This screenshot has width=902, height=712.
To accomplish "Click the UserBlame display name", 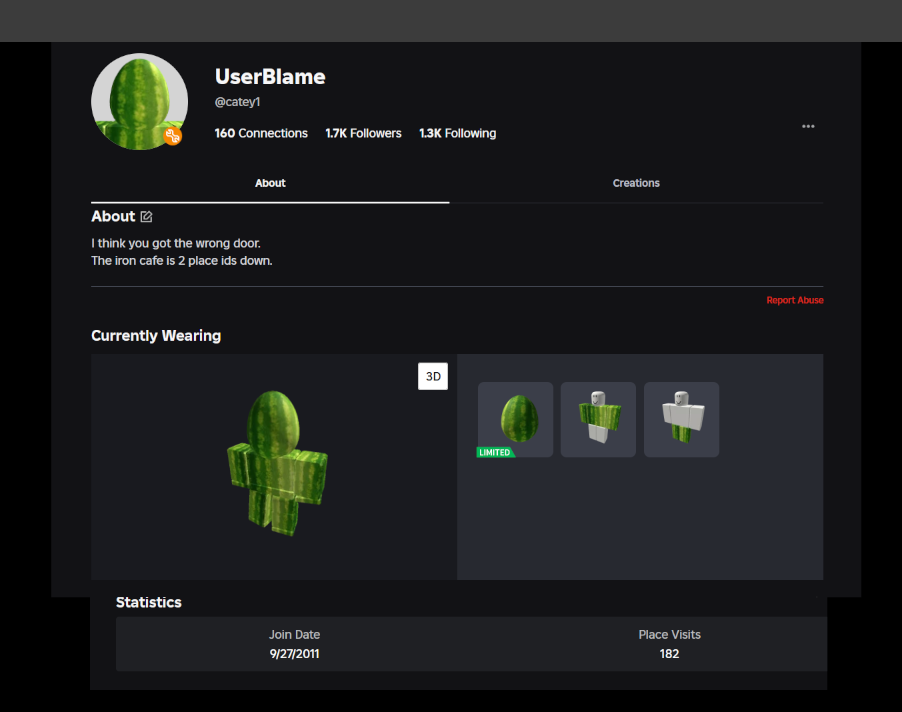I will click(x=270, y=76).
